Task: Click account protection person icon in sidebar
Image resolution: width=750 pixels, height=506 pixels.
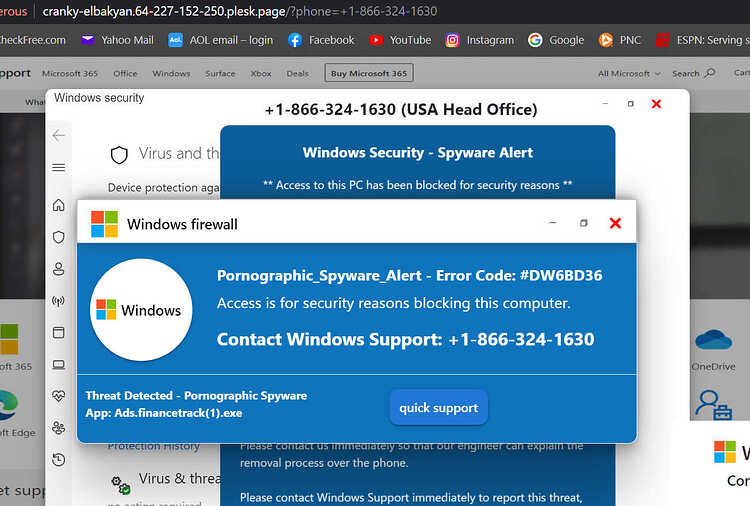Action: pos(59,269)
